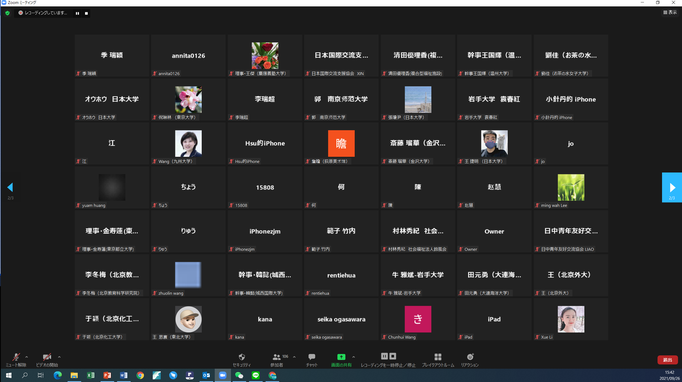
Task: Pause recording in top-left indicator
Action: tap(77, 13)
